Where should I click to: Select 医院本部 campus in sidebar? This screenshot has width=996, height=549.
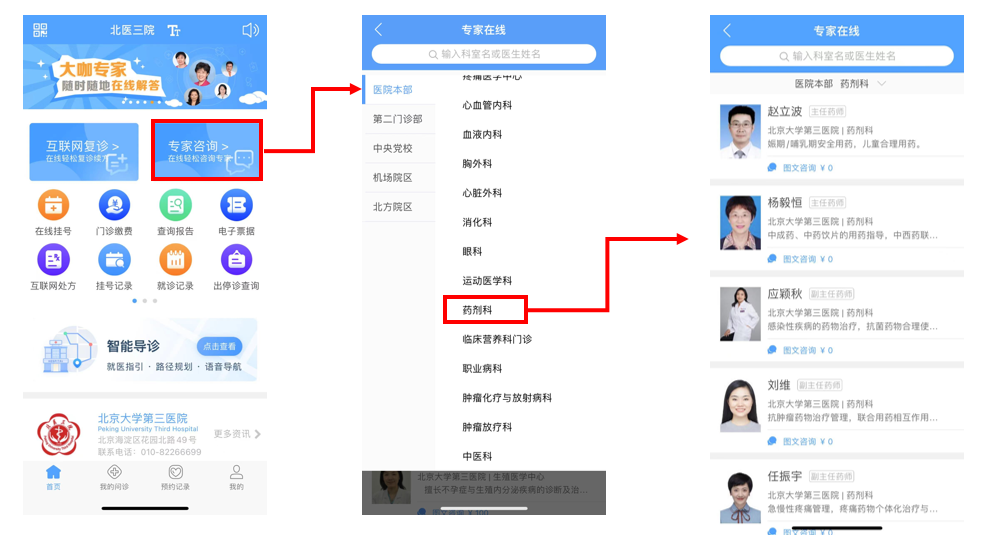[x=399, y=90]
